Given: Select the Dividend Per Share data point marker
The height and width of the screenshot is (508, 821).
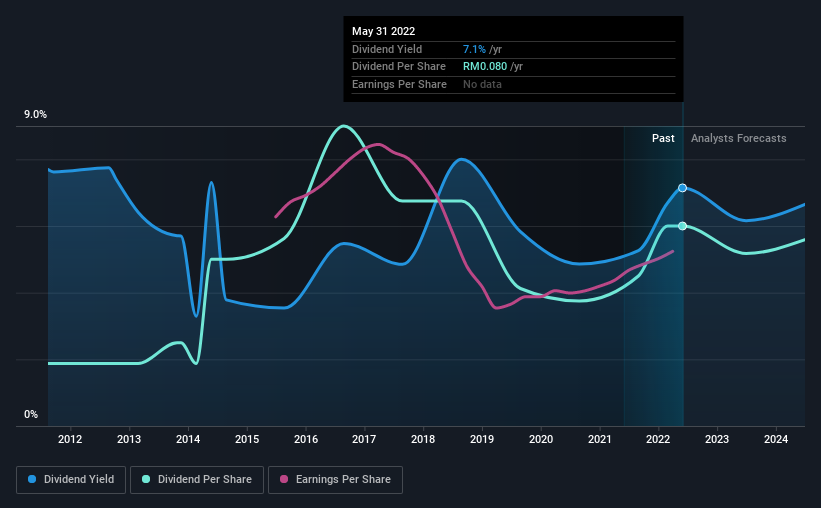Looking at the screenshot, I should (x=682, y=226).
